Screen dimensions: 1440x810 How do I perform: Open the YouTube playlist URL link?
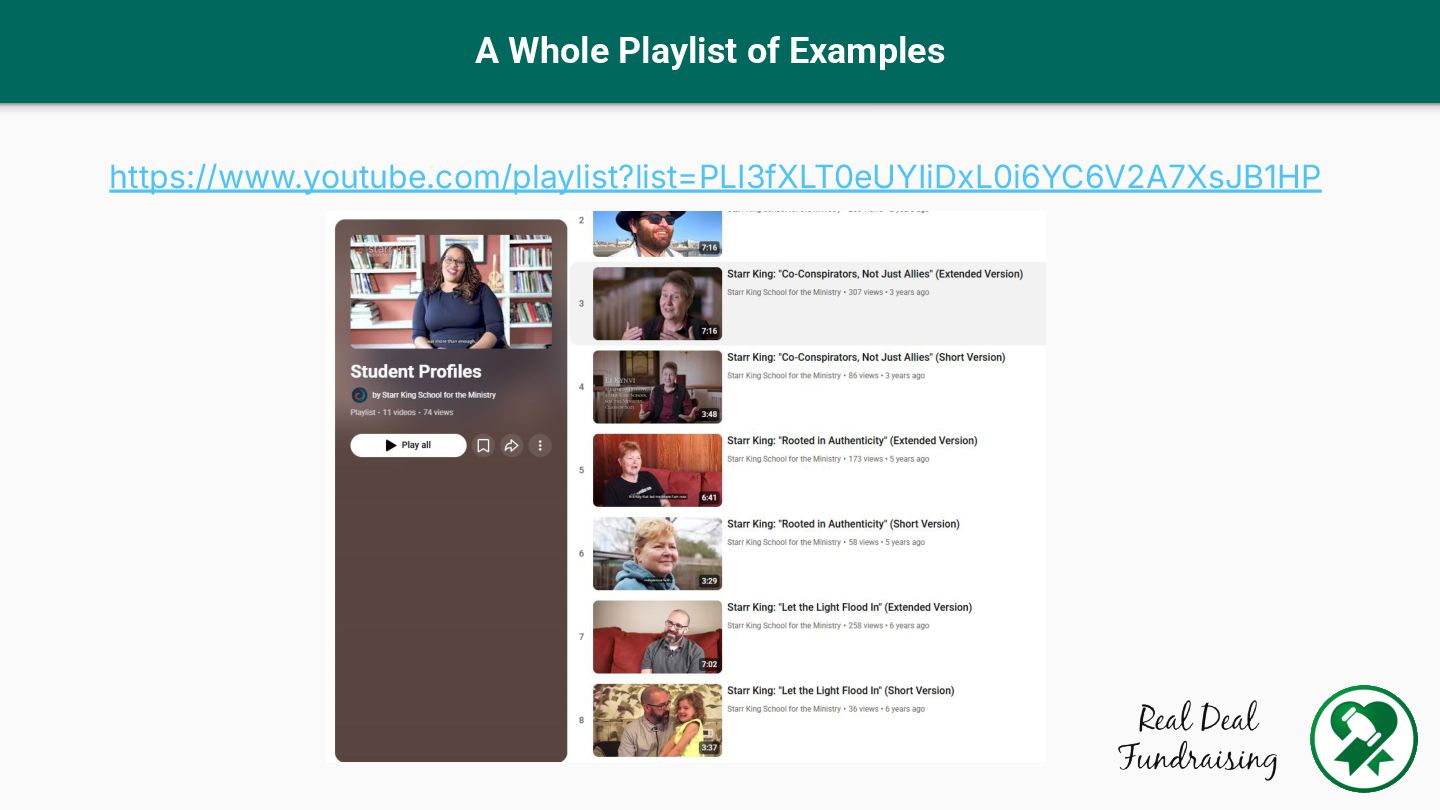coord(715,177)
